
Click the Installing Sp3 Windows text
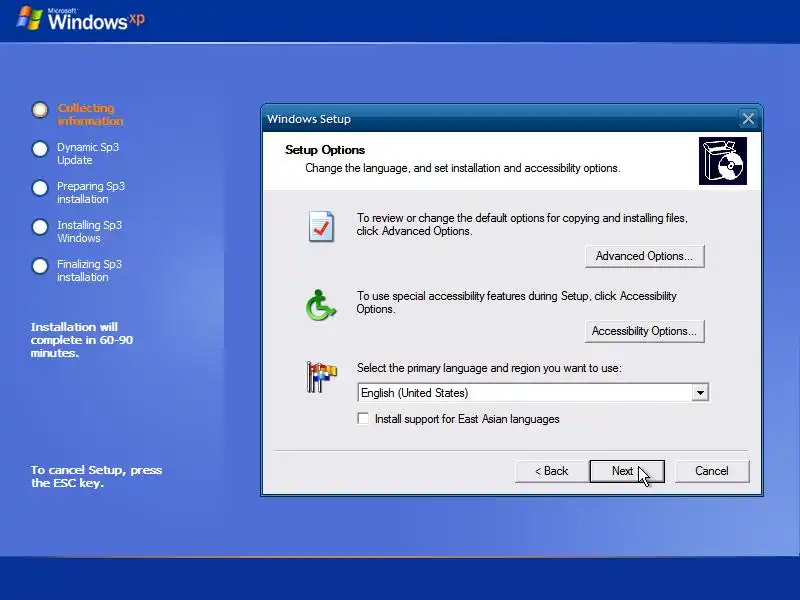pos(89,232)
